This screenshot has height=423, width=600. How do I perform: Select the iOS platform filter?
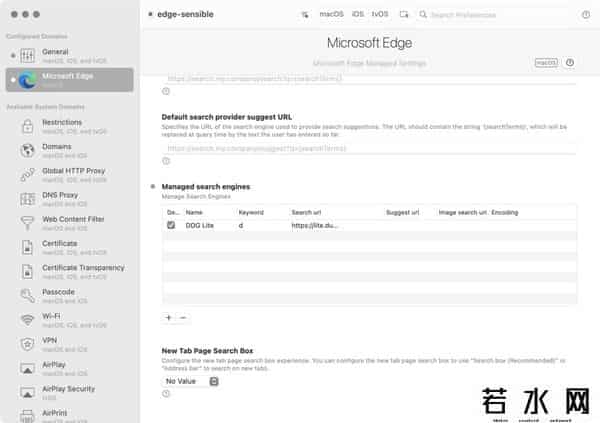[x=358, y=14]
